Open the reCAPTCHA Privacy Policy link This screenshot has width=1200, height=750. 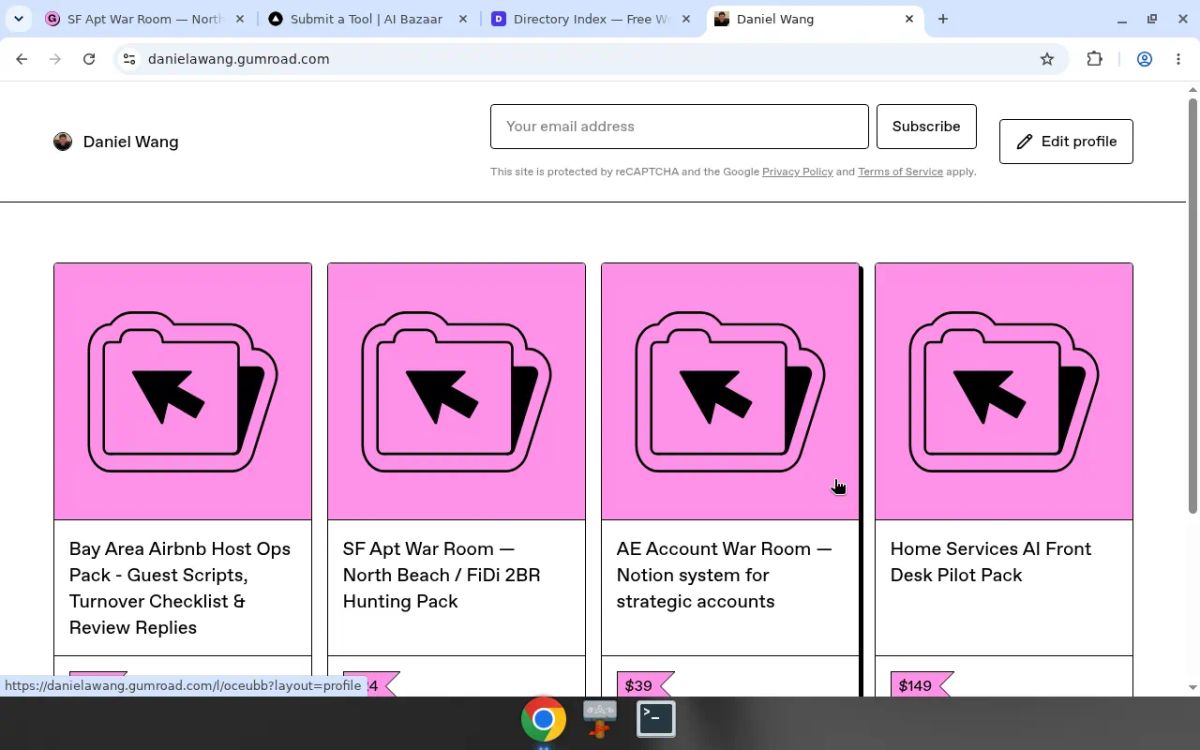(797, 172)
